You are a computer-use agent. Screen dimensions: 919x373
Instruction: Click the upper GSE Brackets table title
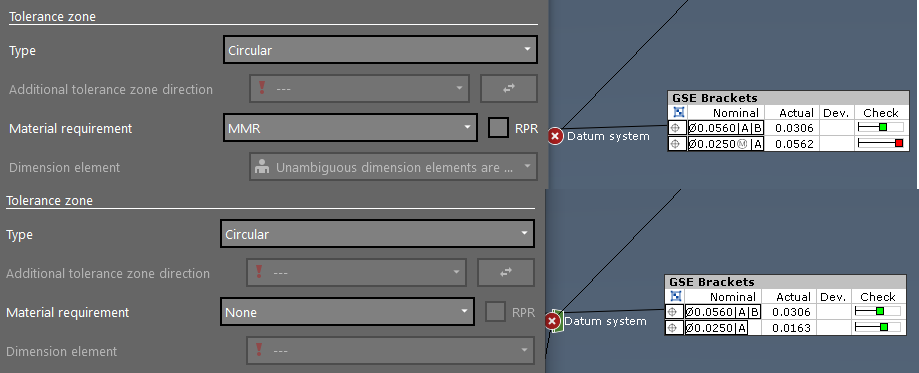point(707,98)
